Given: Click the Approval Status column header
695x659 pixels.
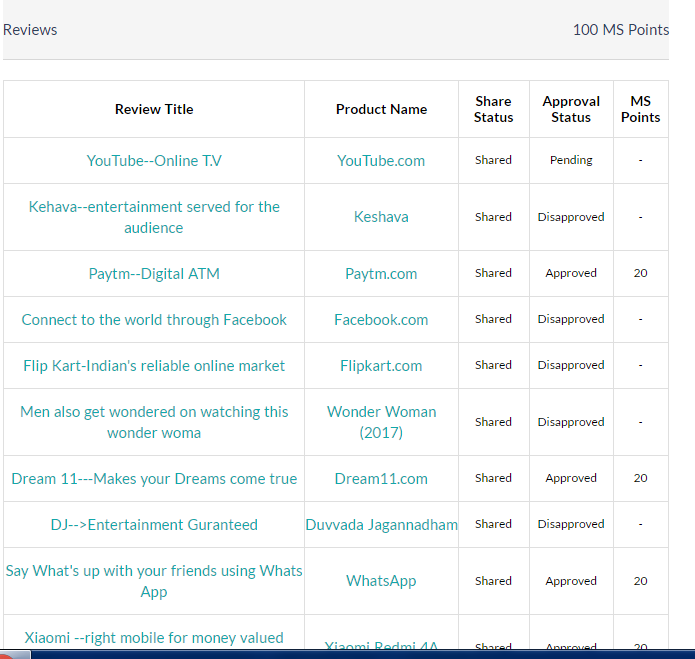Looking at the screenshot, I should click(571, 109).
